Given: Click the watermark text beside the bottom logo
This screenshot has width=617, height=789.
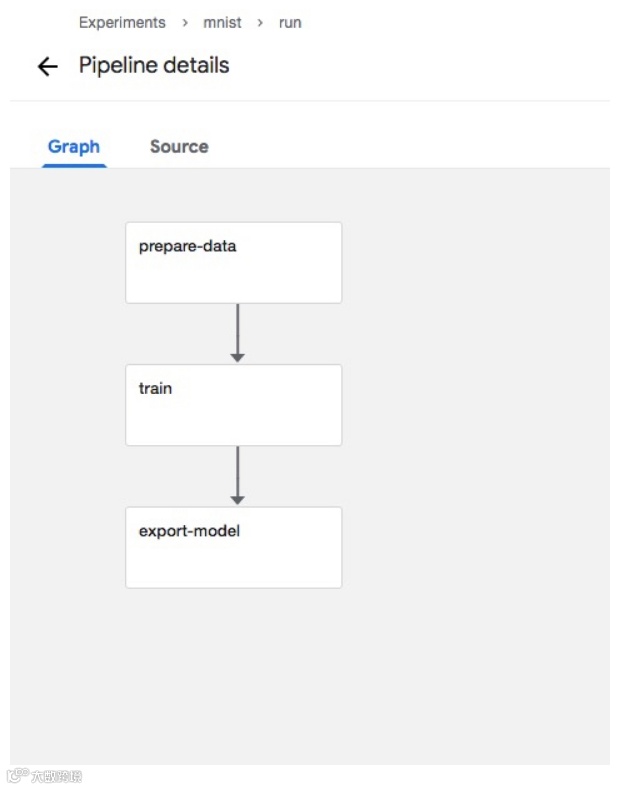Looking at the screenshot, I should pyautogui.click(x=56, y=776).
